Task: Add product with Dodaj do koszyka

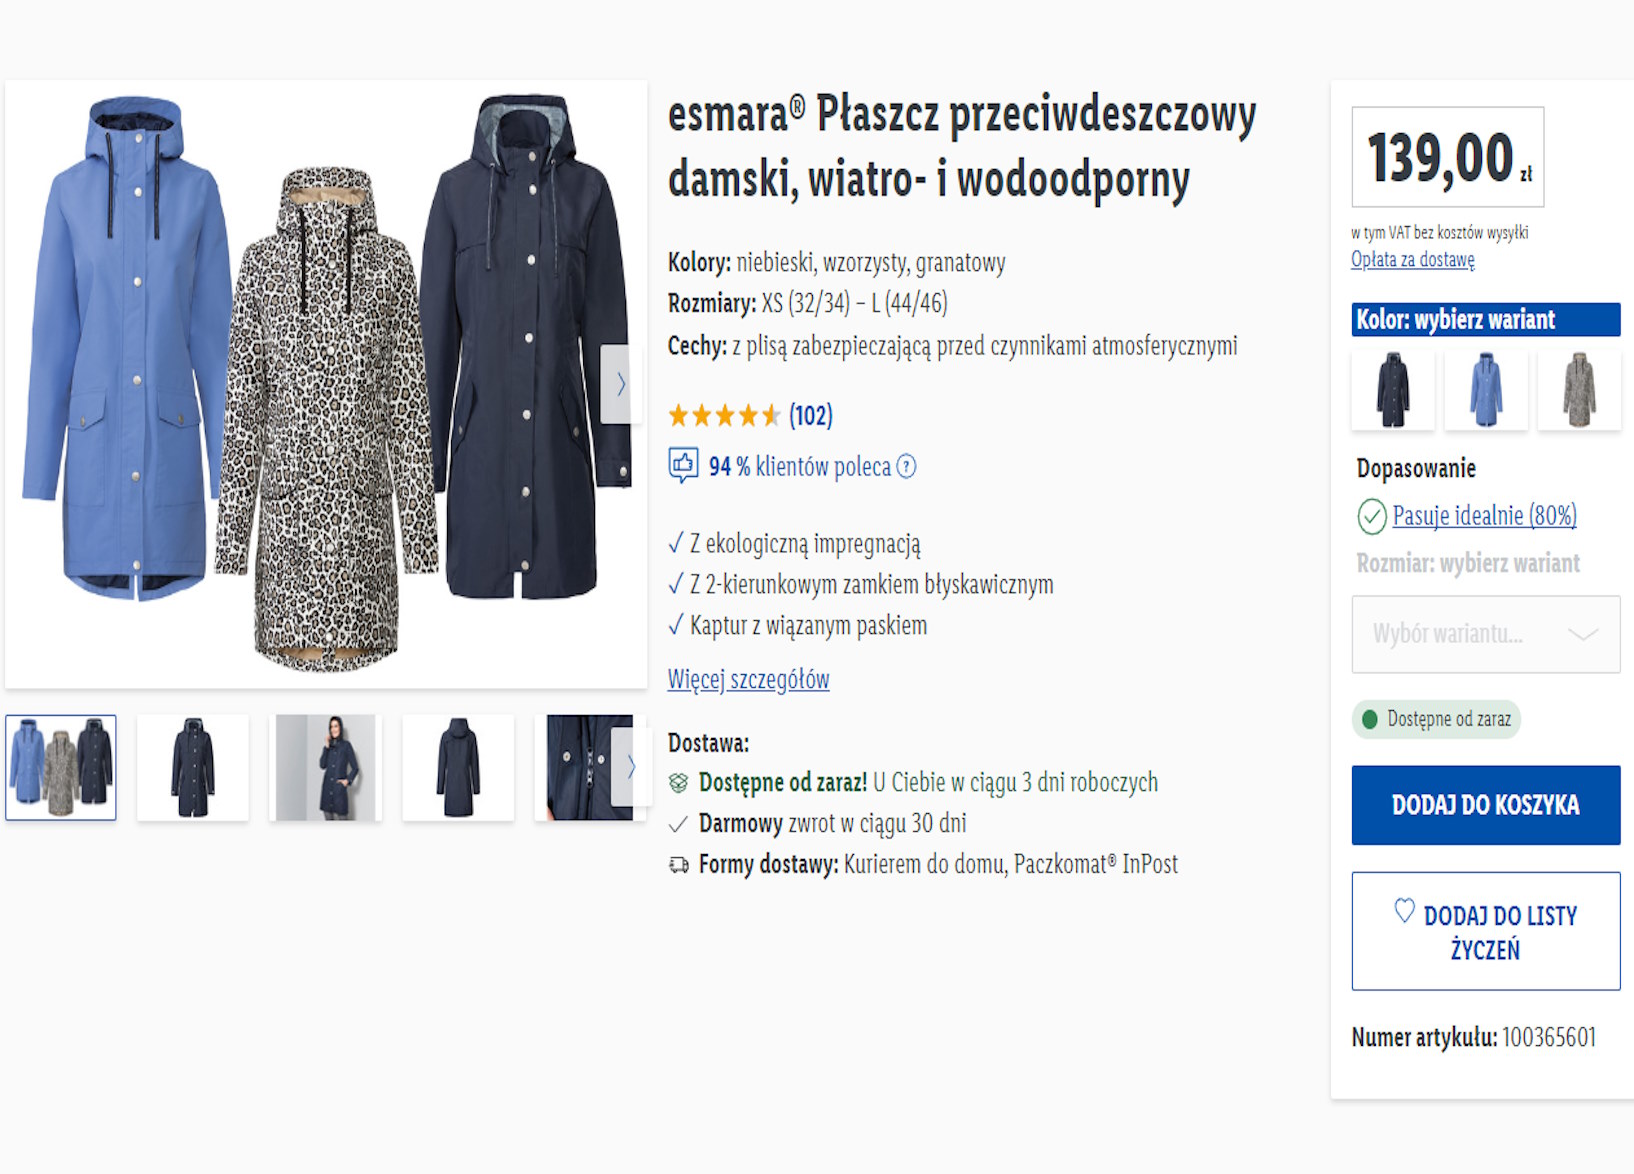Action: click(1485, 805)
